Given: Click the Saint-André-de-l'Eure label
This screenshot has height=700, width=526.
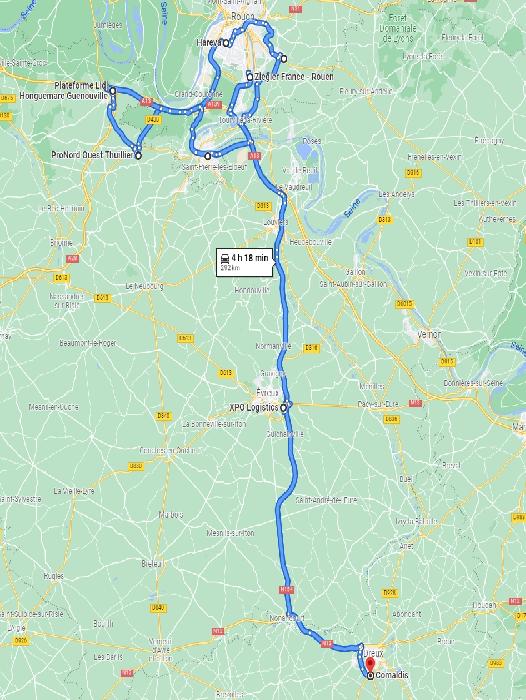Looking at the screenshot, I should click(x=326, y=500).
